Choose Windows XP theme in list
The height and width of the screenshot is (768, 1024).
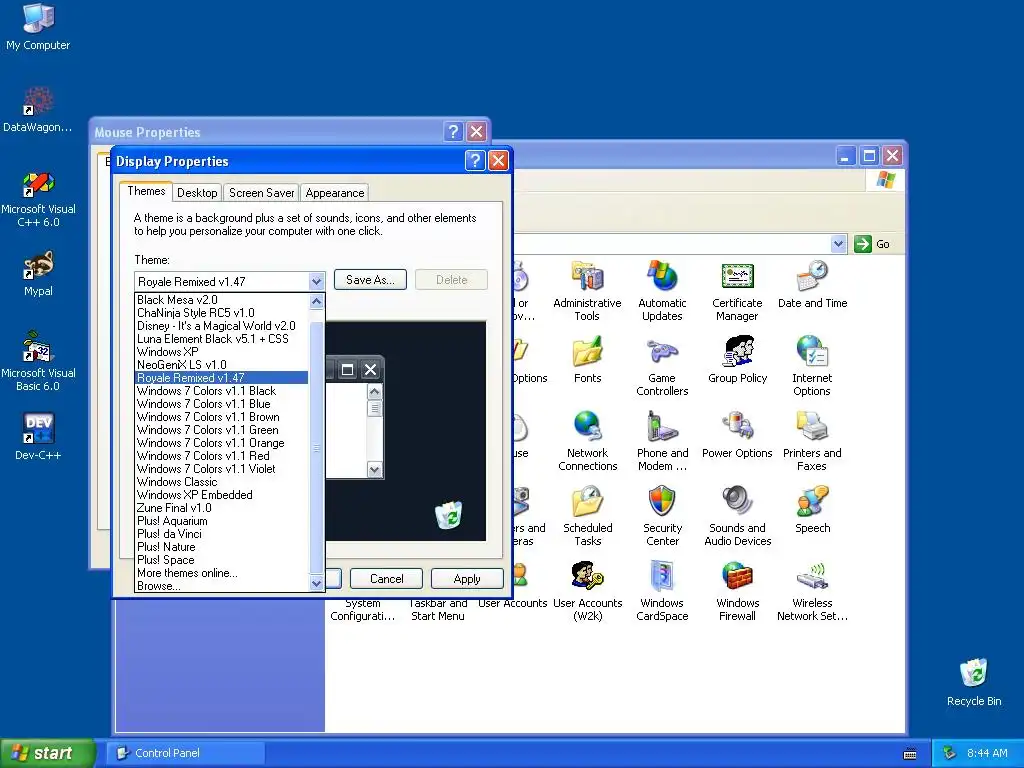(x=221, y=352)
